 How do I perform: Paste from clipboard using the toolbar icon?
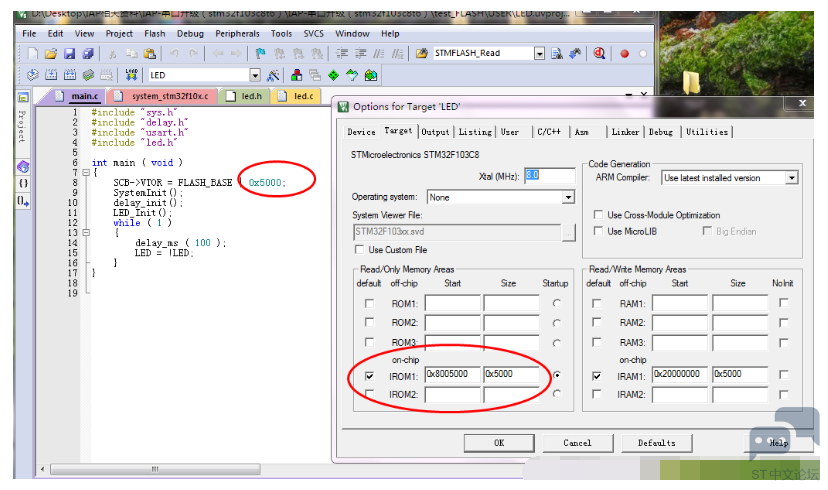pos(150,53)
